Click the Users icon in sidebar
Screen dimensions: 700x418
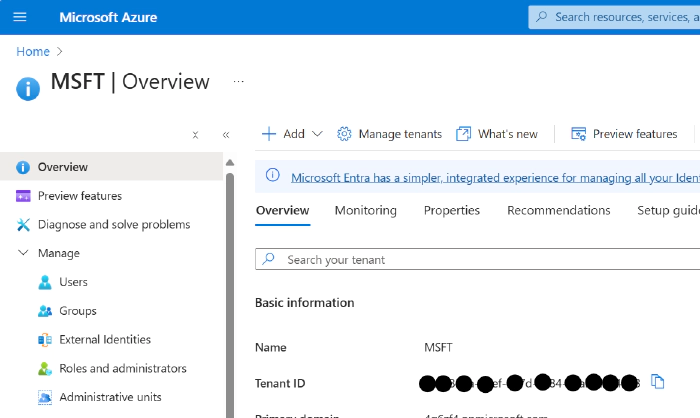coord(45,282)
